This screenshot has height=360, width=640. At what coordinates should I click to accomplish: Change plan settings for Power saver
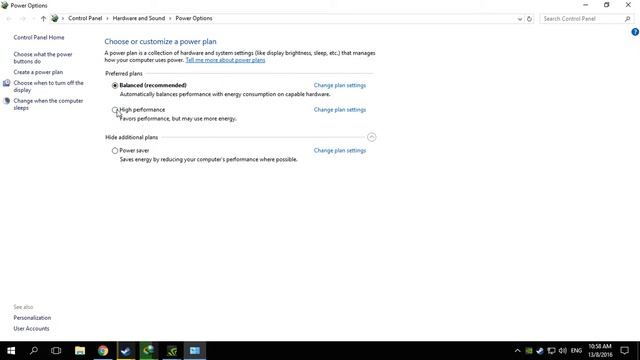(x=340, y=151)
